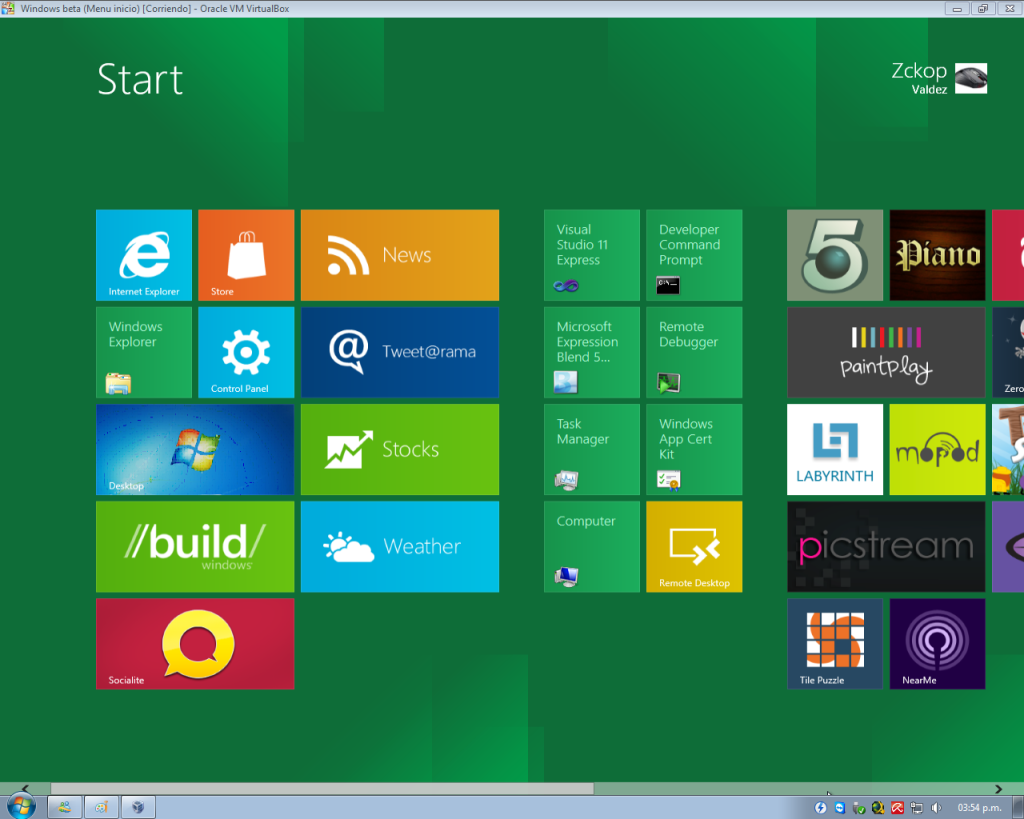Viewport: 1024px width, 819px height.
Task: Open Windows Live Messenger taskbar button
Action: coord(65,807)
